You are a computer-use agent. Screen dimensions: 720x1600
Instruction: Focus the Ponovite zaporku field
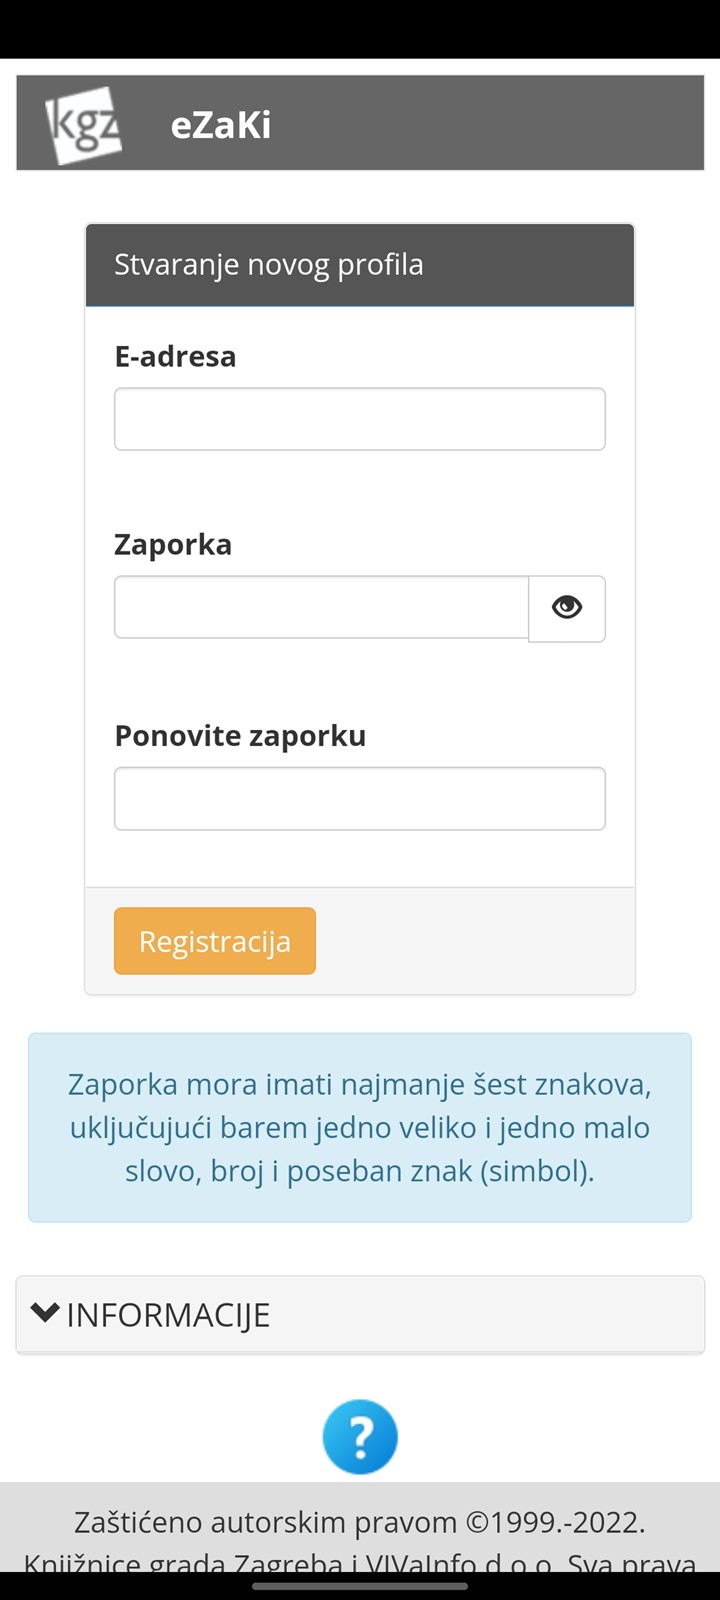coord(360,798)
